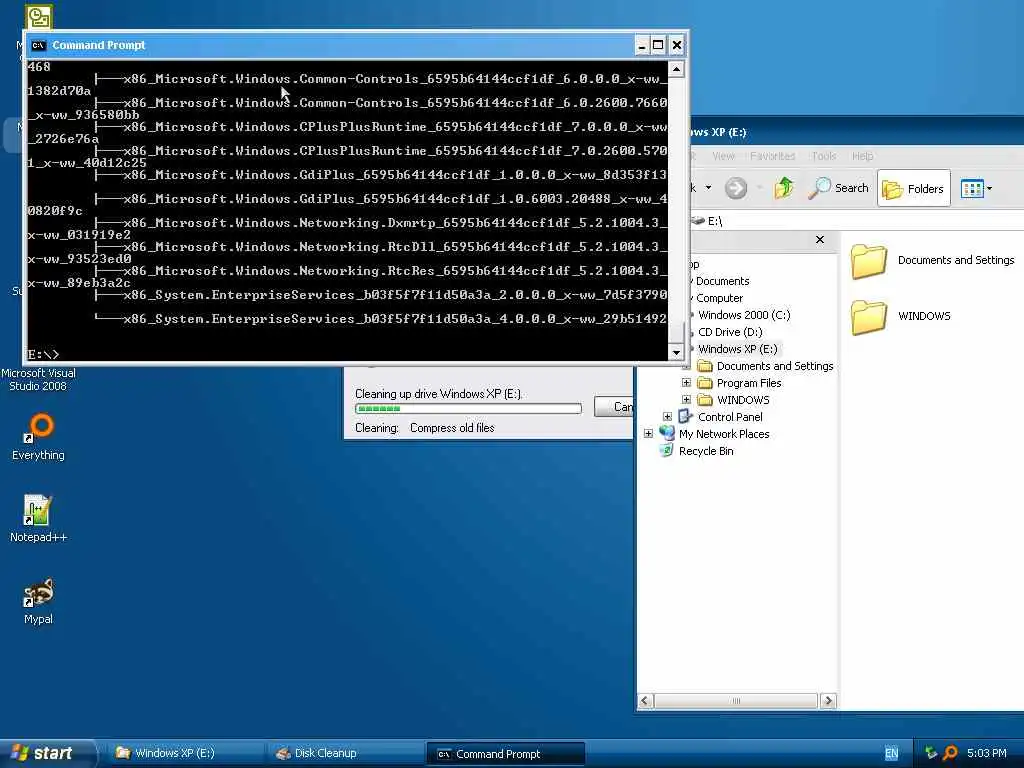Click the folder tree horizontal scrollbar thumb
Viewport: 1024px width, 768px height.
[736, 701]
